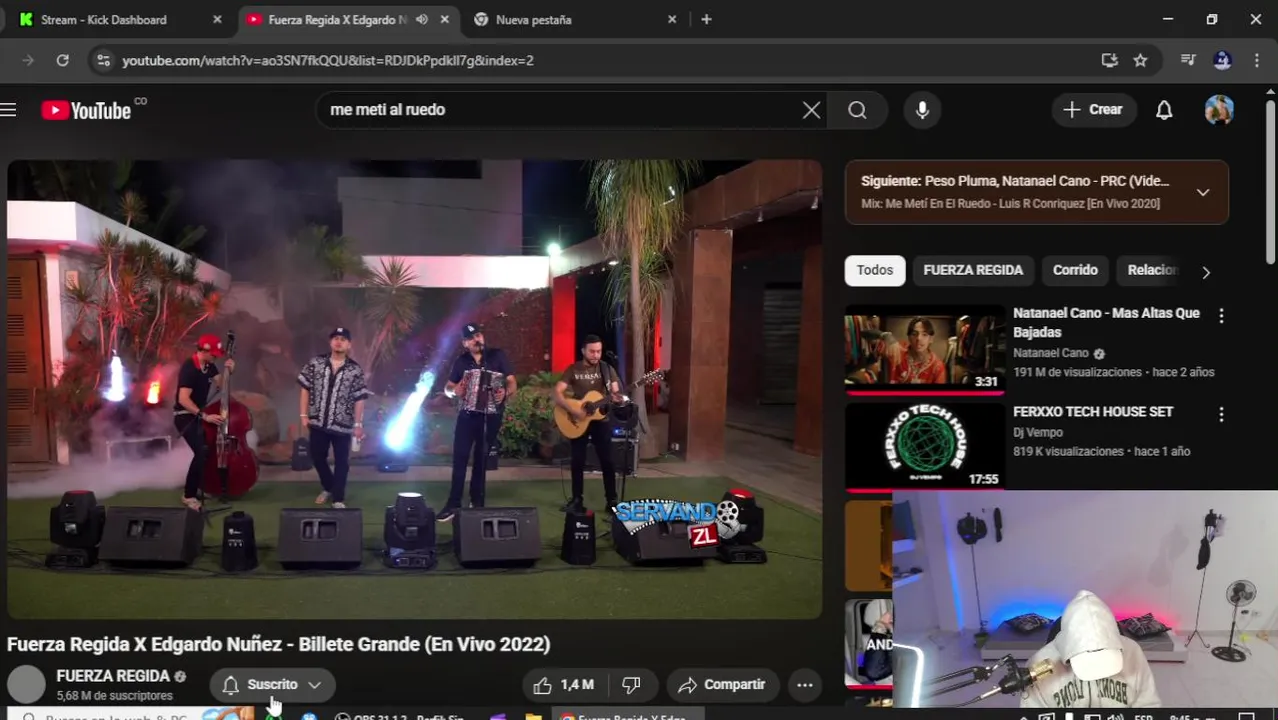Open YouTube notifications bell
This screenshot has height=720, width=1278.
tap(1164, 110)
